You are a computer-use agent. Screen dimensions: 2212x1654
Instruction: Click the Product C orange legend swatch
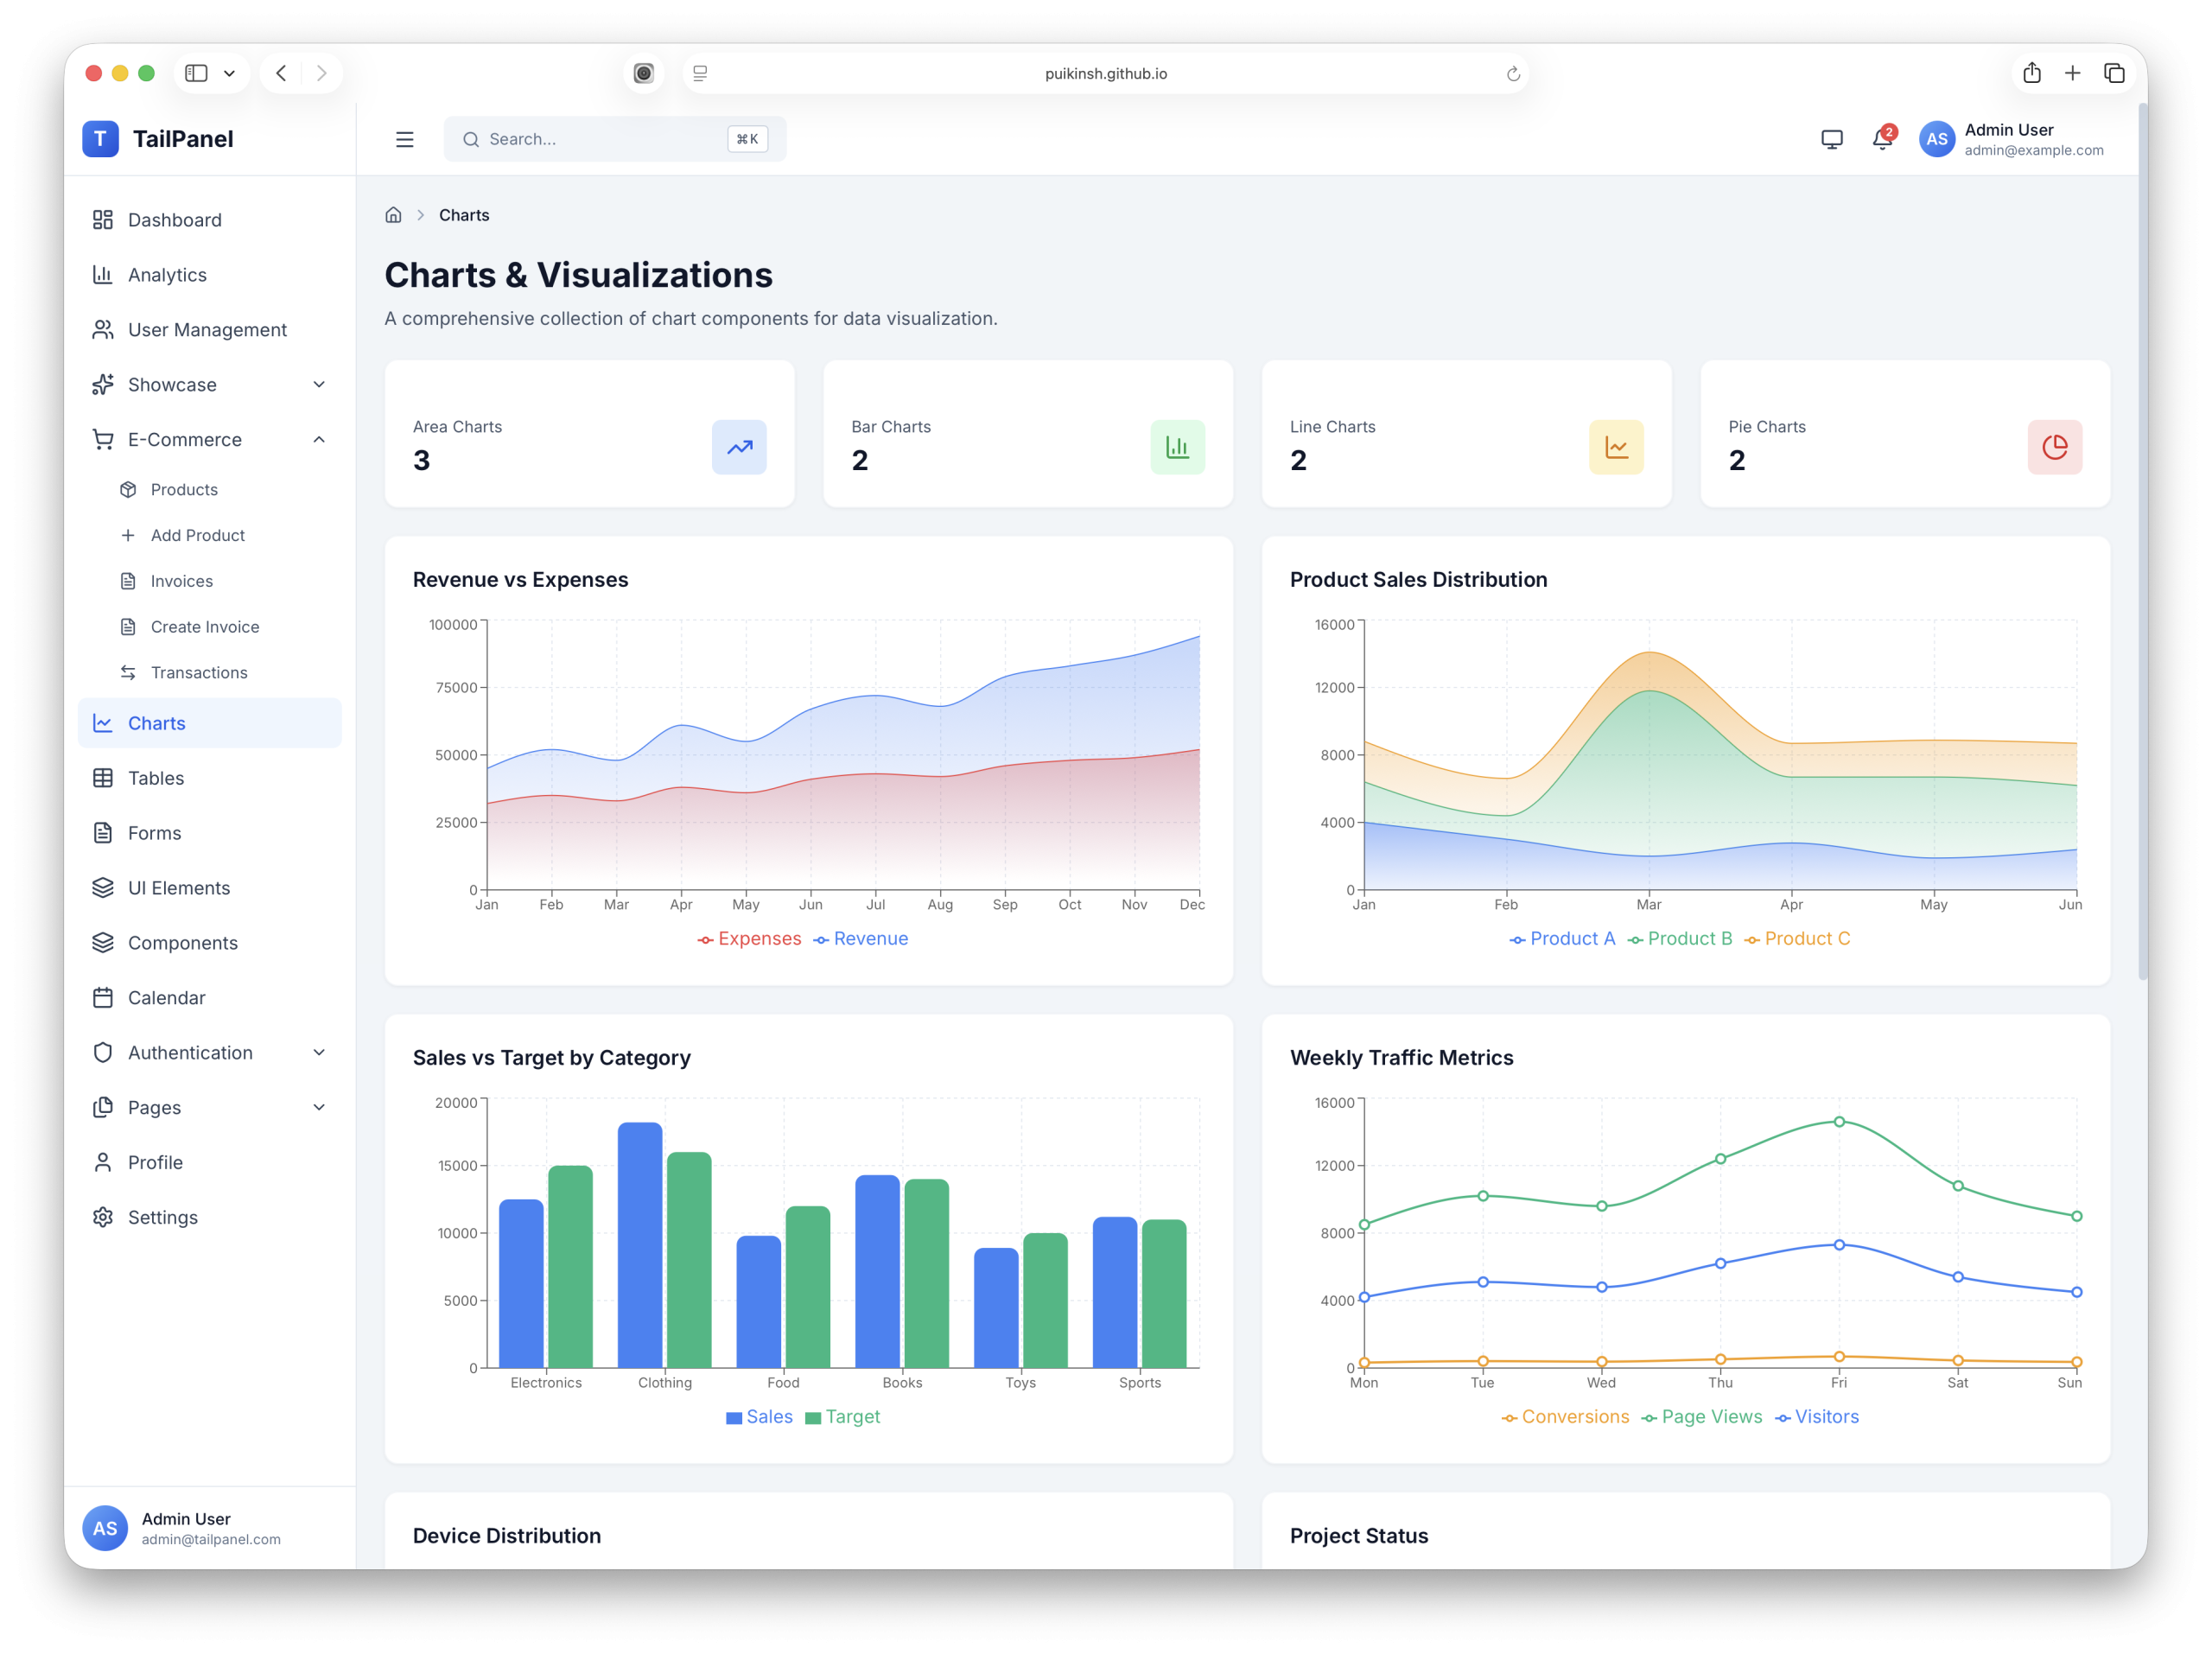click(1752, 939)
